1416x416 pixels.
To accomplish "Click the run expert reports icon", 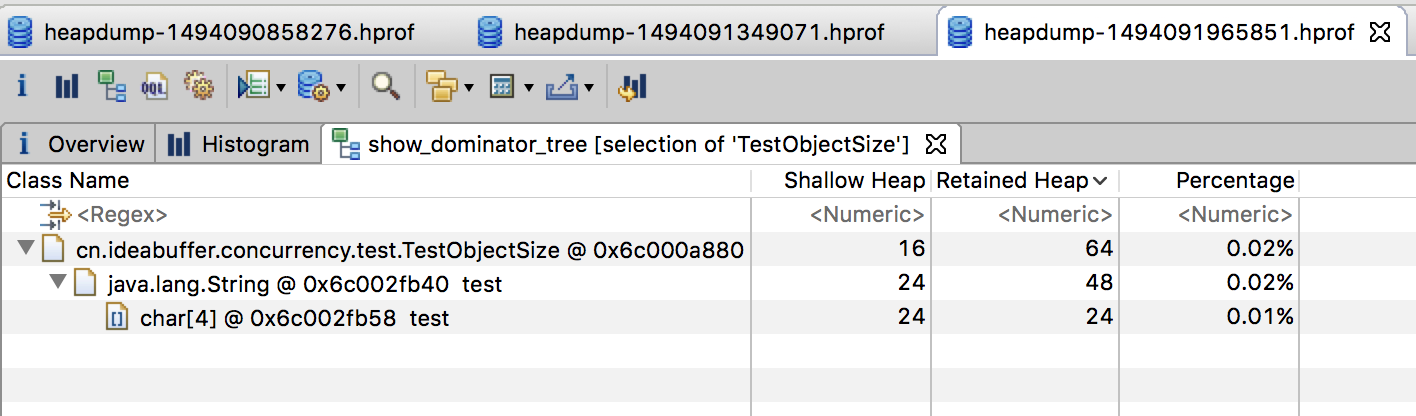I will pos(316,87).
